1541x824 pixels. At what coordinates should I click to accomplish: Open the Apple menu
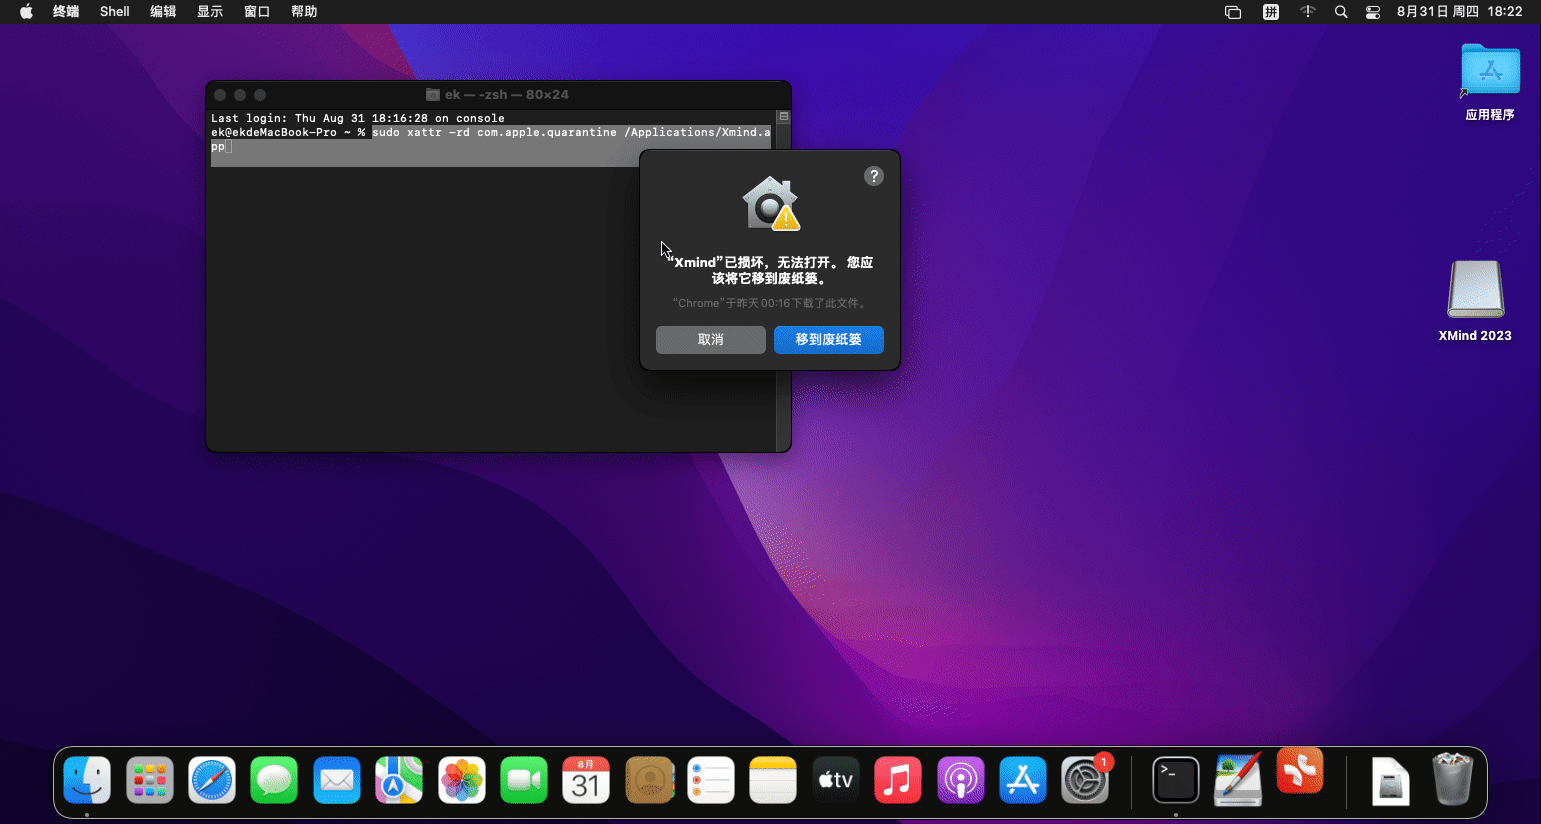26,12
